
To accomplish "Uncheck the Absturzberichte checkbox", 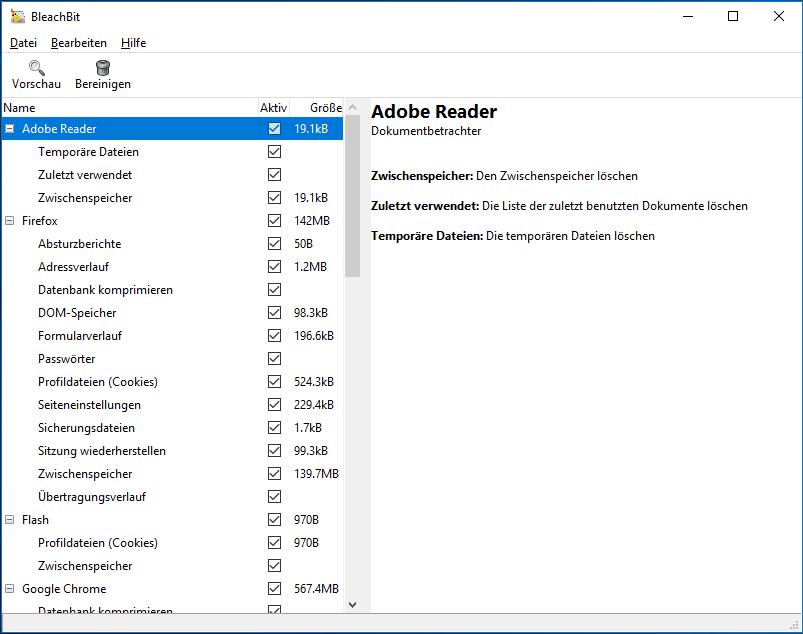I will pos(274,244).
